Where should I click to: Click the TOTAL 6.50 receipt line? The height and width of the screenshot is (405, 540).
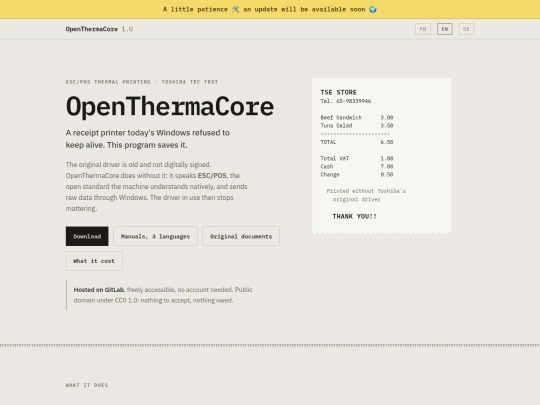click(357, 142)
